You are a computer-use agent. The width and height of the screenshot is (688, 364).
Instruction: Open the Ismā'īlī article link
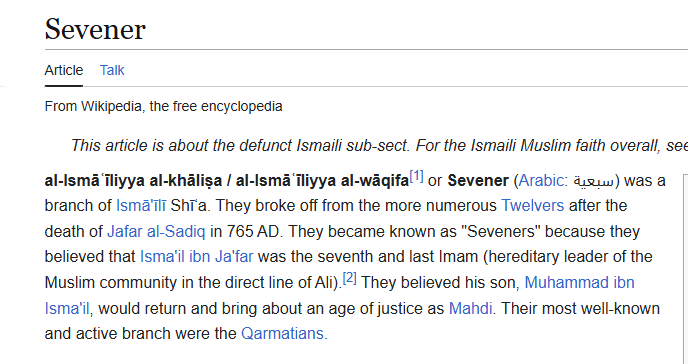[141, 206]
